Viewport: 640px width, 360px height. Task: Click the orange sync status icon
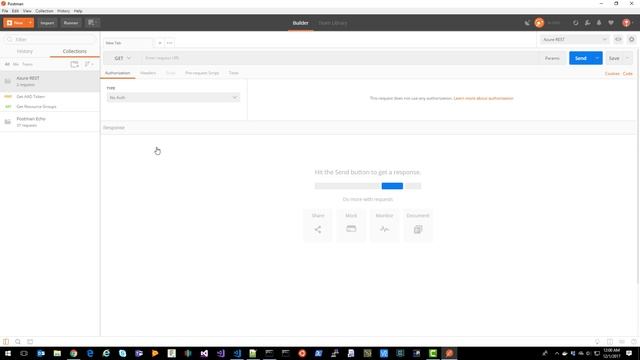tap(539, 23)
